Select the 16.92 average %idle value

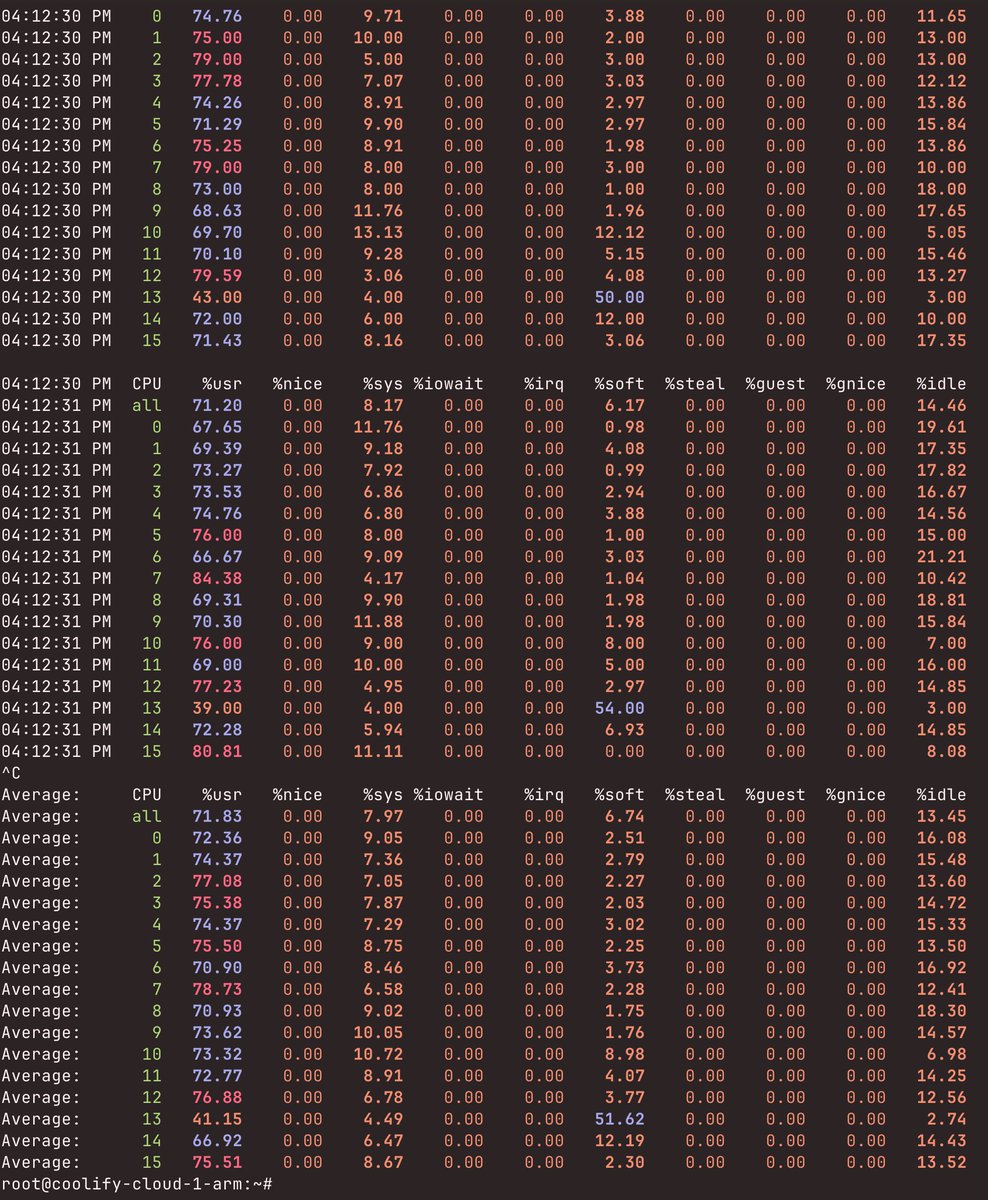pos(942,968)
